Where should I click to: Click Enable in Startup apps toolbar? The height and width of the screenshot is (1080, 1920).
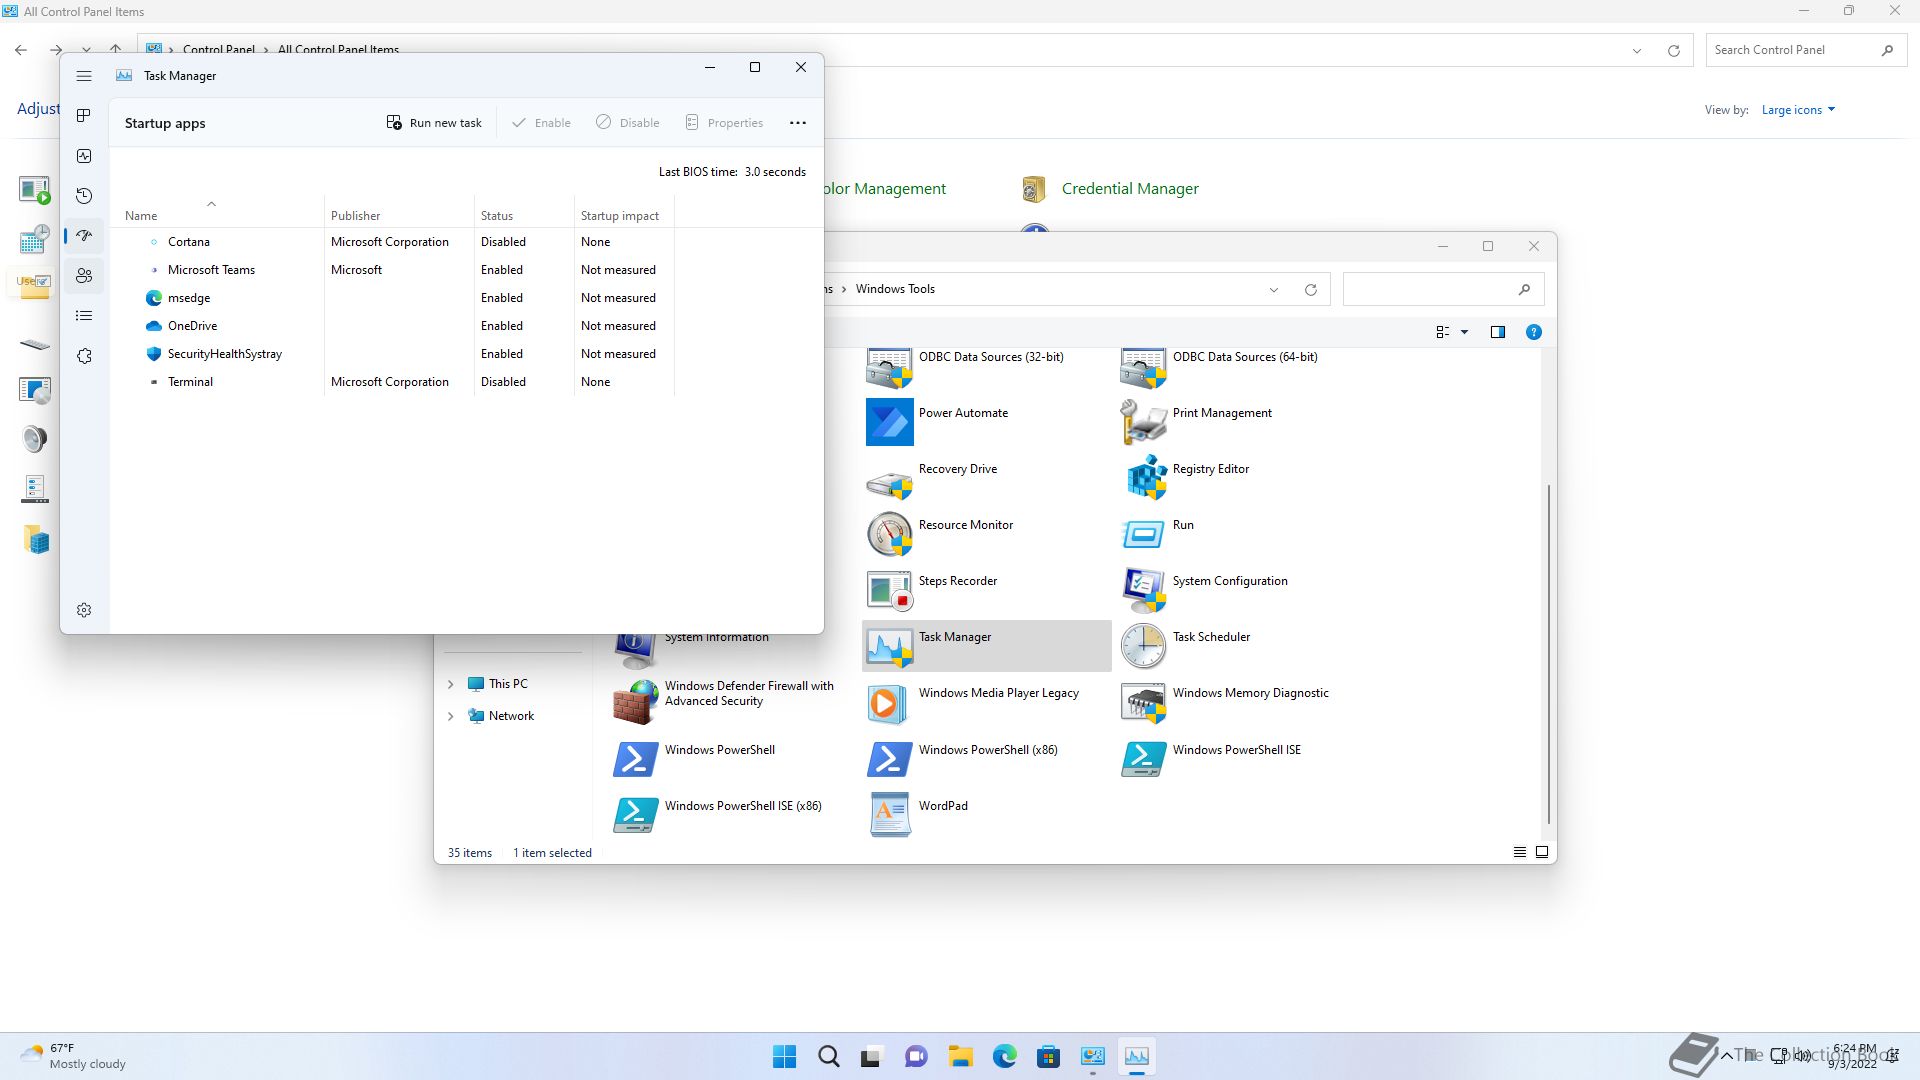tap(541, 123)
